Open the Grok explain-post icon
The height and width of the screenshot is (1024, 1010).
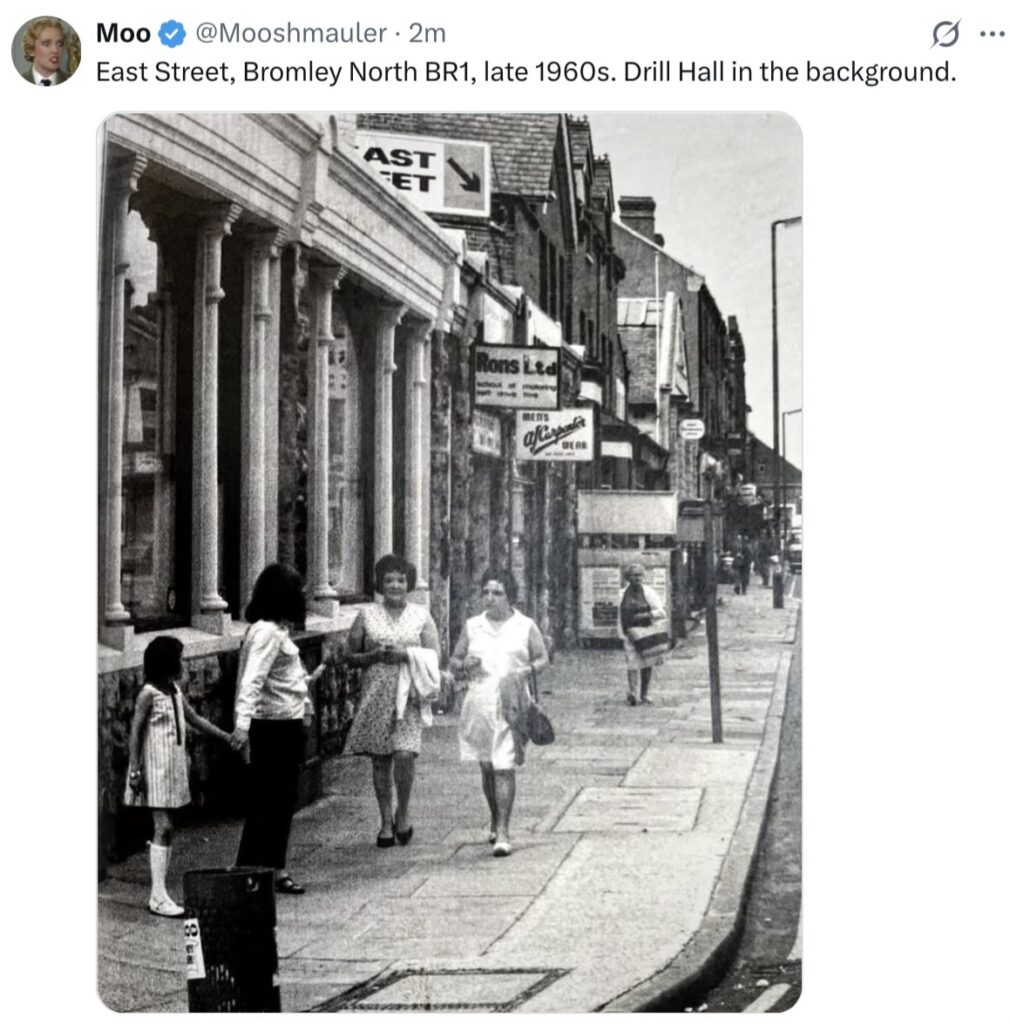[945, 34]
